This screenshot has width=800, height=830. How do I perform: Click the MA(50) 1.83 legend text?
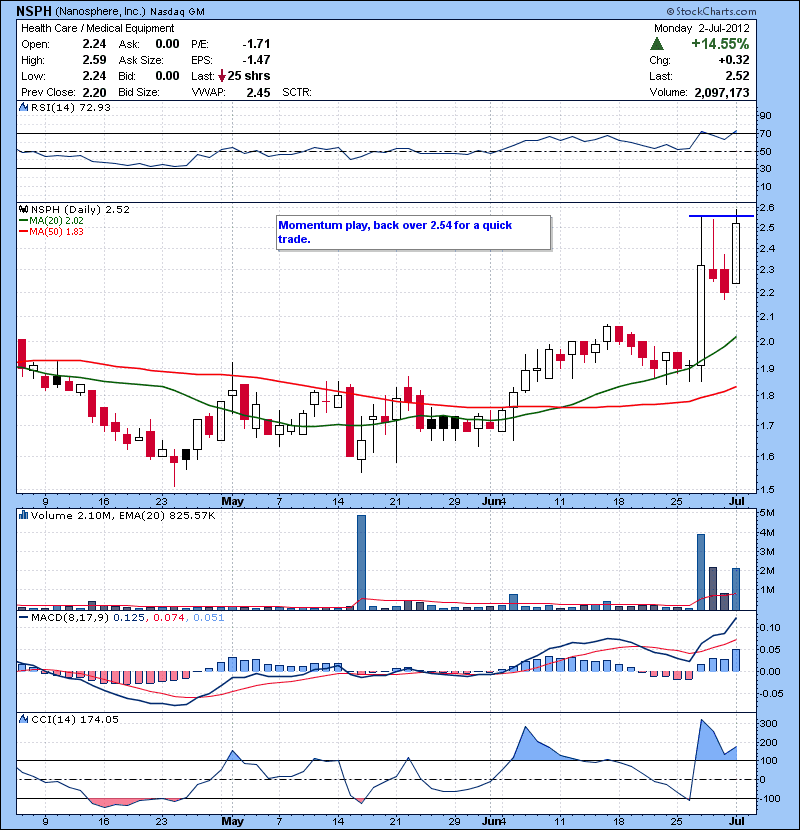(x=56, y=232)
